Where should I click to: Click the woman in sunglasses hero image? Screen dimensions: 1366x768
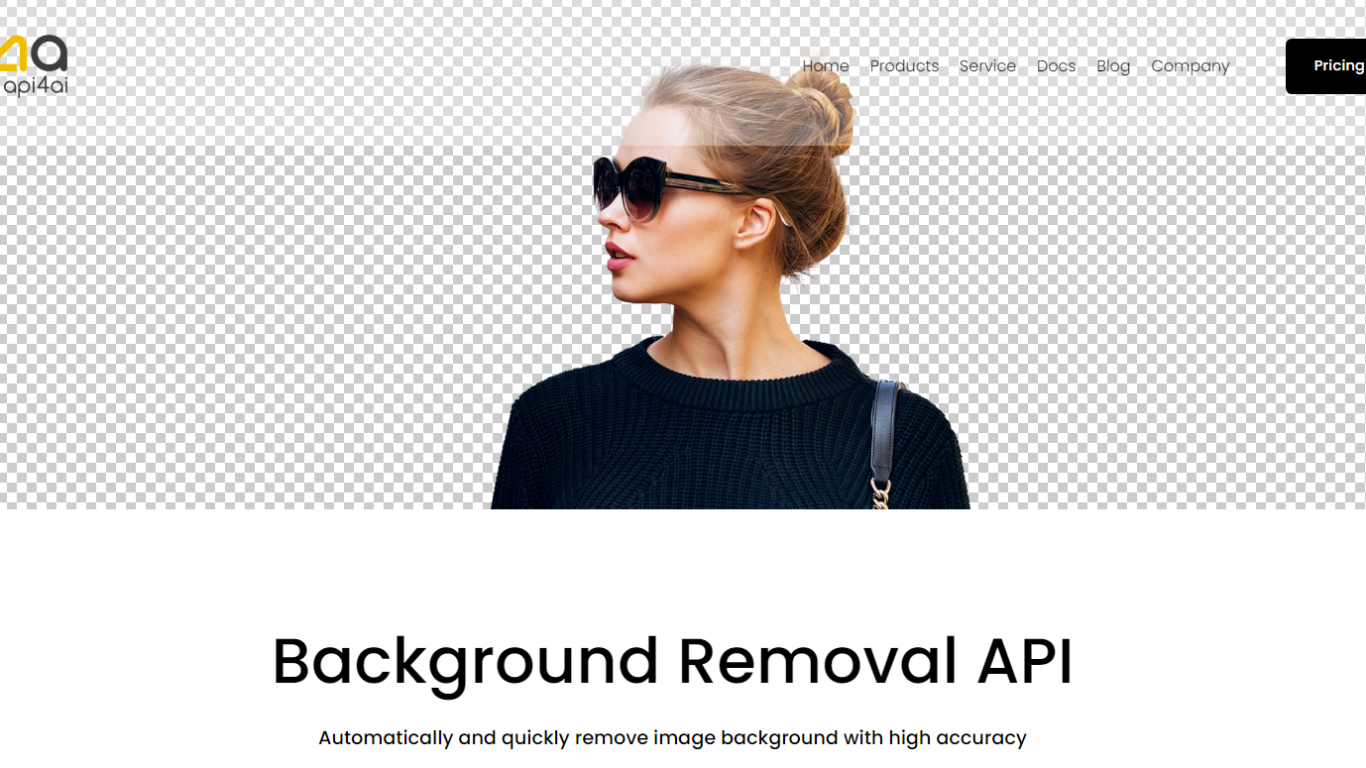700,300
